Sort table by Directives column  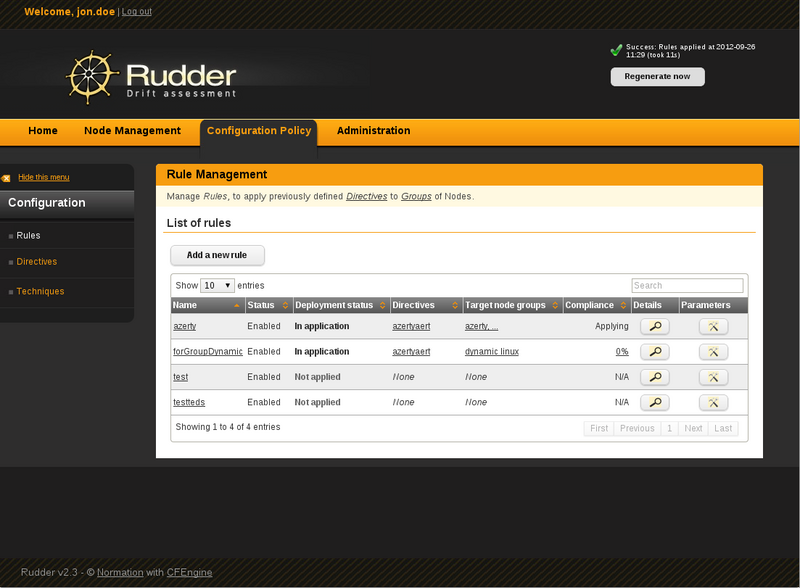pos(426,305)
